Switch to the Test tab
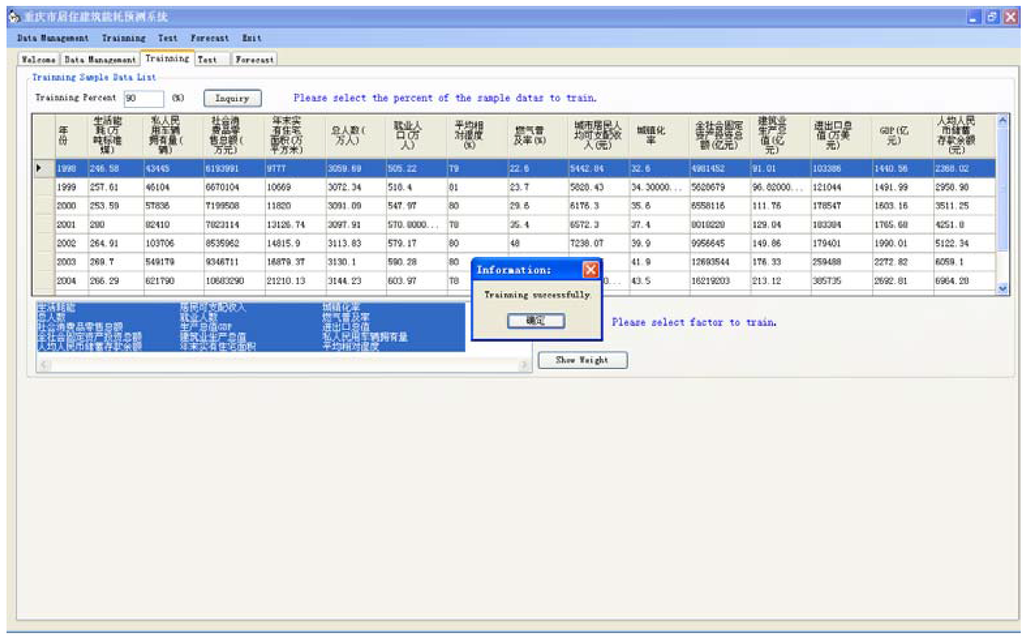This screenshot has height=638, width=1024. [207, 60]
